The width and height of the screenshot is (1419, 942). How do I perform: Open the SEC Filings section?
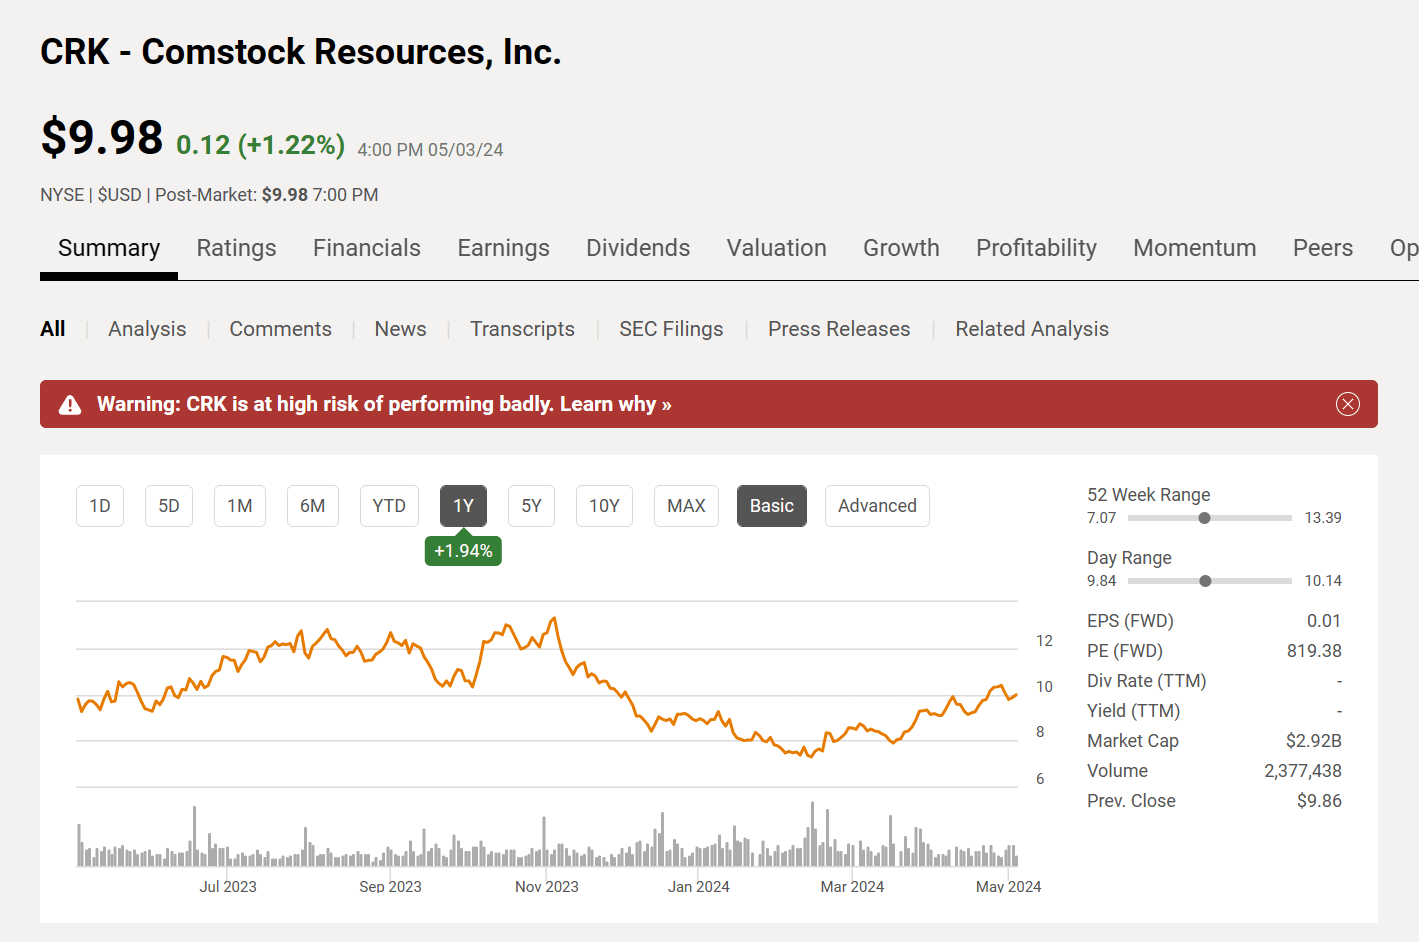(671, 328)
